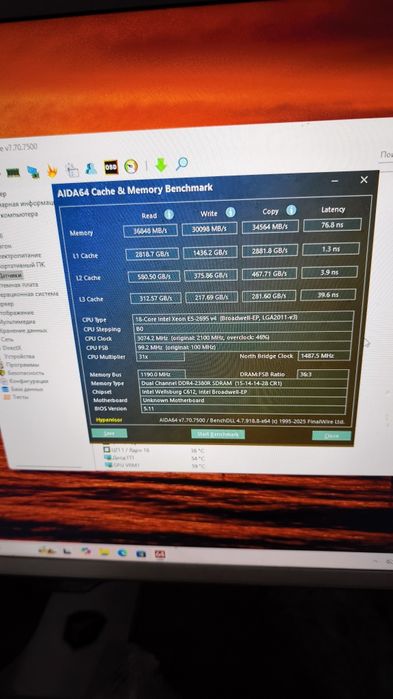The width and height of the screenshot is (393, 699).
Task: Click the blue user figure toolbar icon
Action: coord(91,168)
